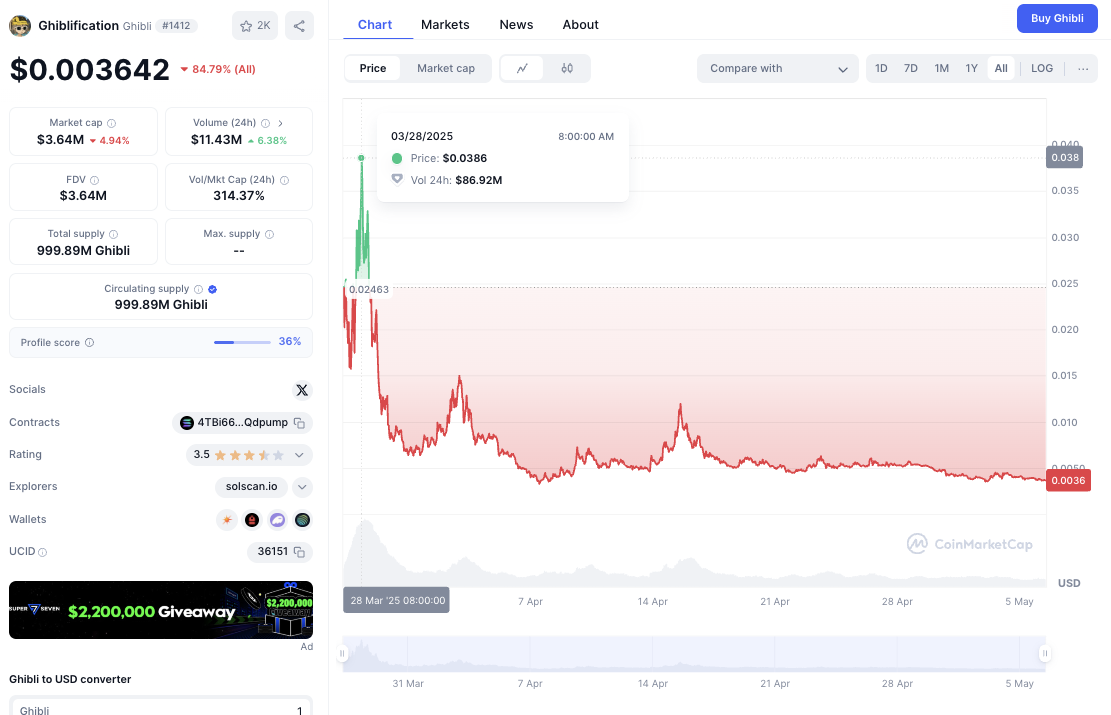Screen dimensions: 1111x715
Task: Open FDV info tooltip icon
Action: pyautogui.click(x=94, y=180)
